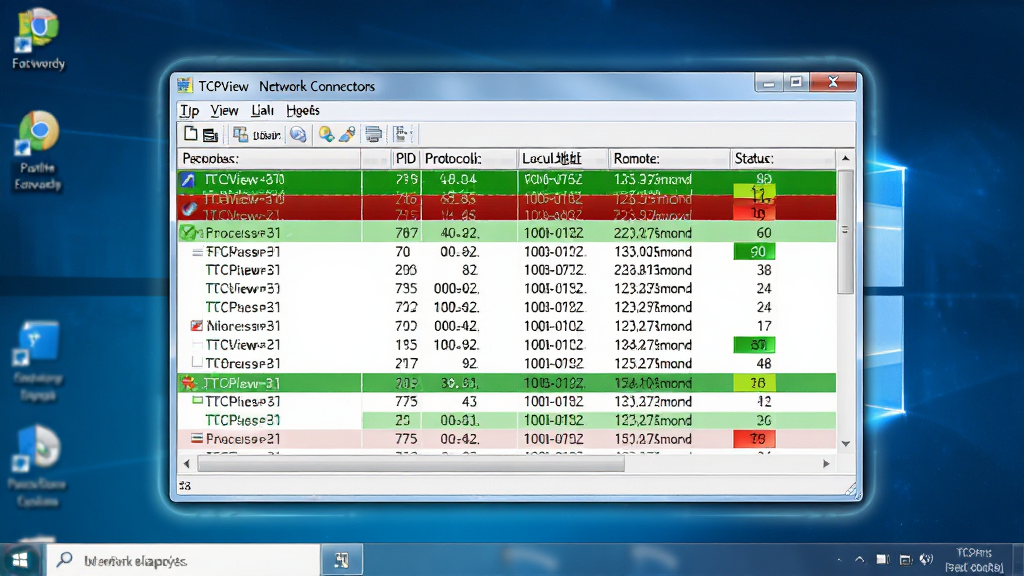Open the View menu
This screenshot has width=1024, height=576.
224,110
